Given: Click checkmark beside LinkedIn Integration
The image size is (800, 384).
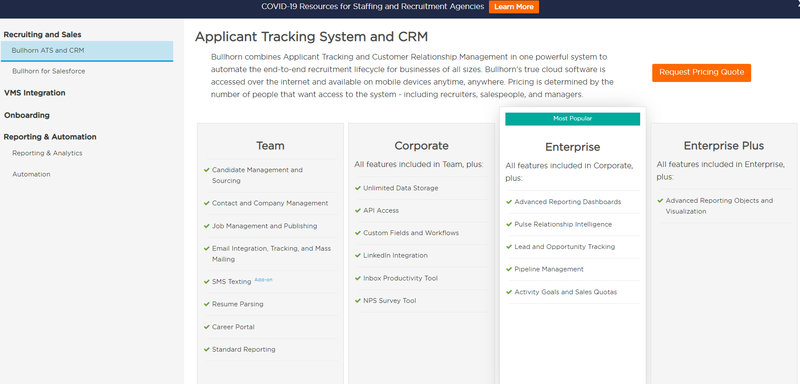Looking at the screenshot, I should [358, 255].
